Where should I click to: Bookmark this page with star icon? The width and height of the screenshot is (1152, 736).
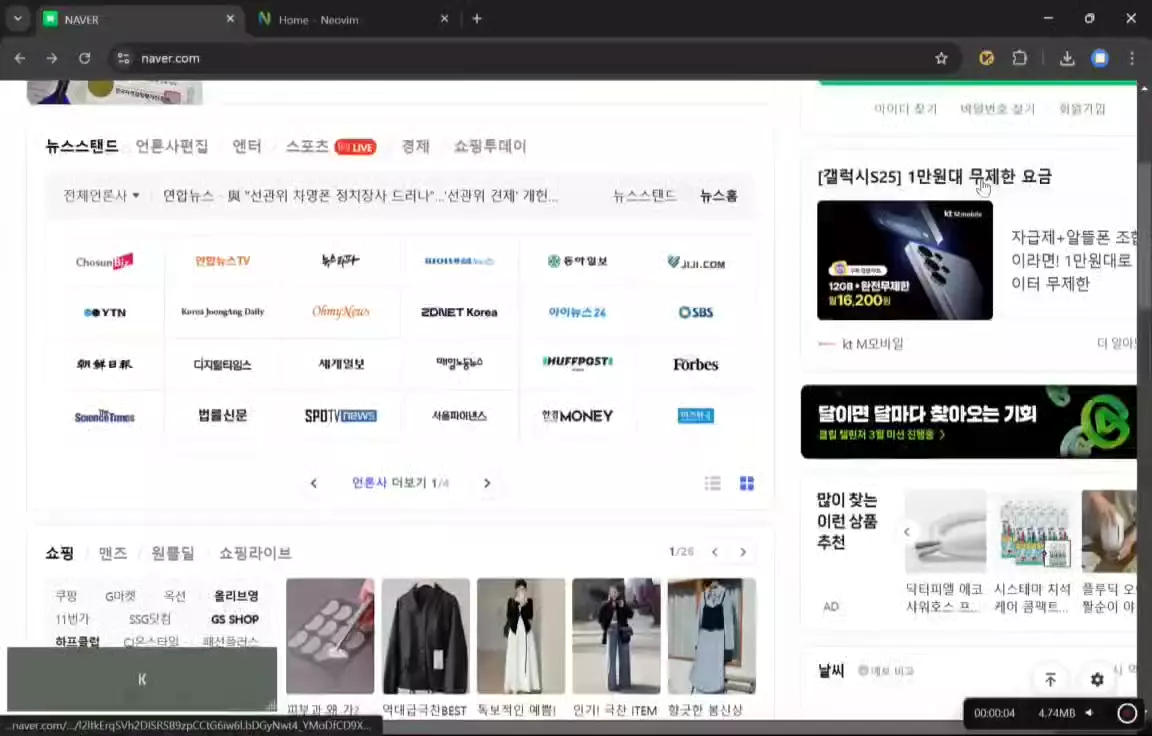(x=941, y=58)
